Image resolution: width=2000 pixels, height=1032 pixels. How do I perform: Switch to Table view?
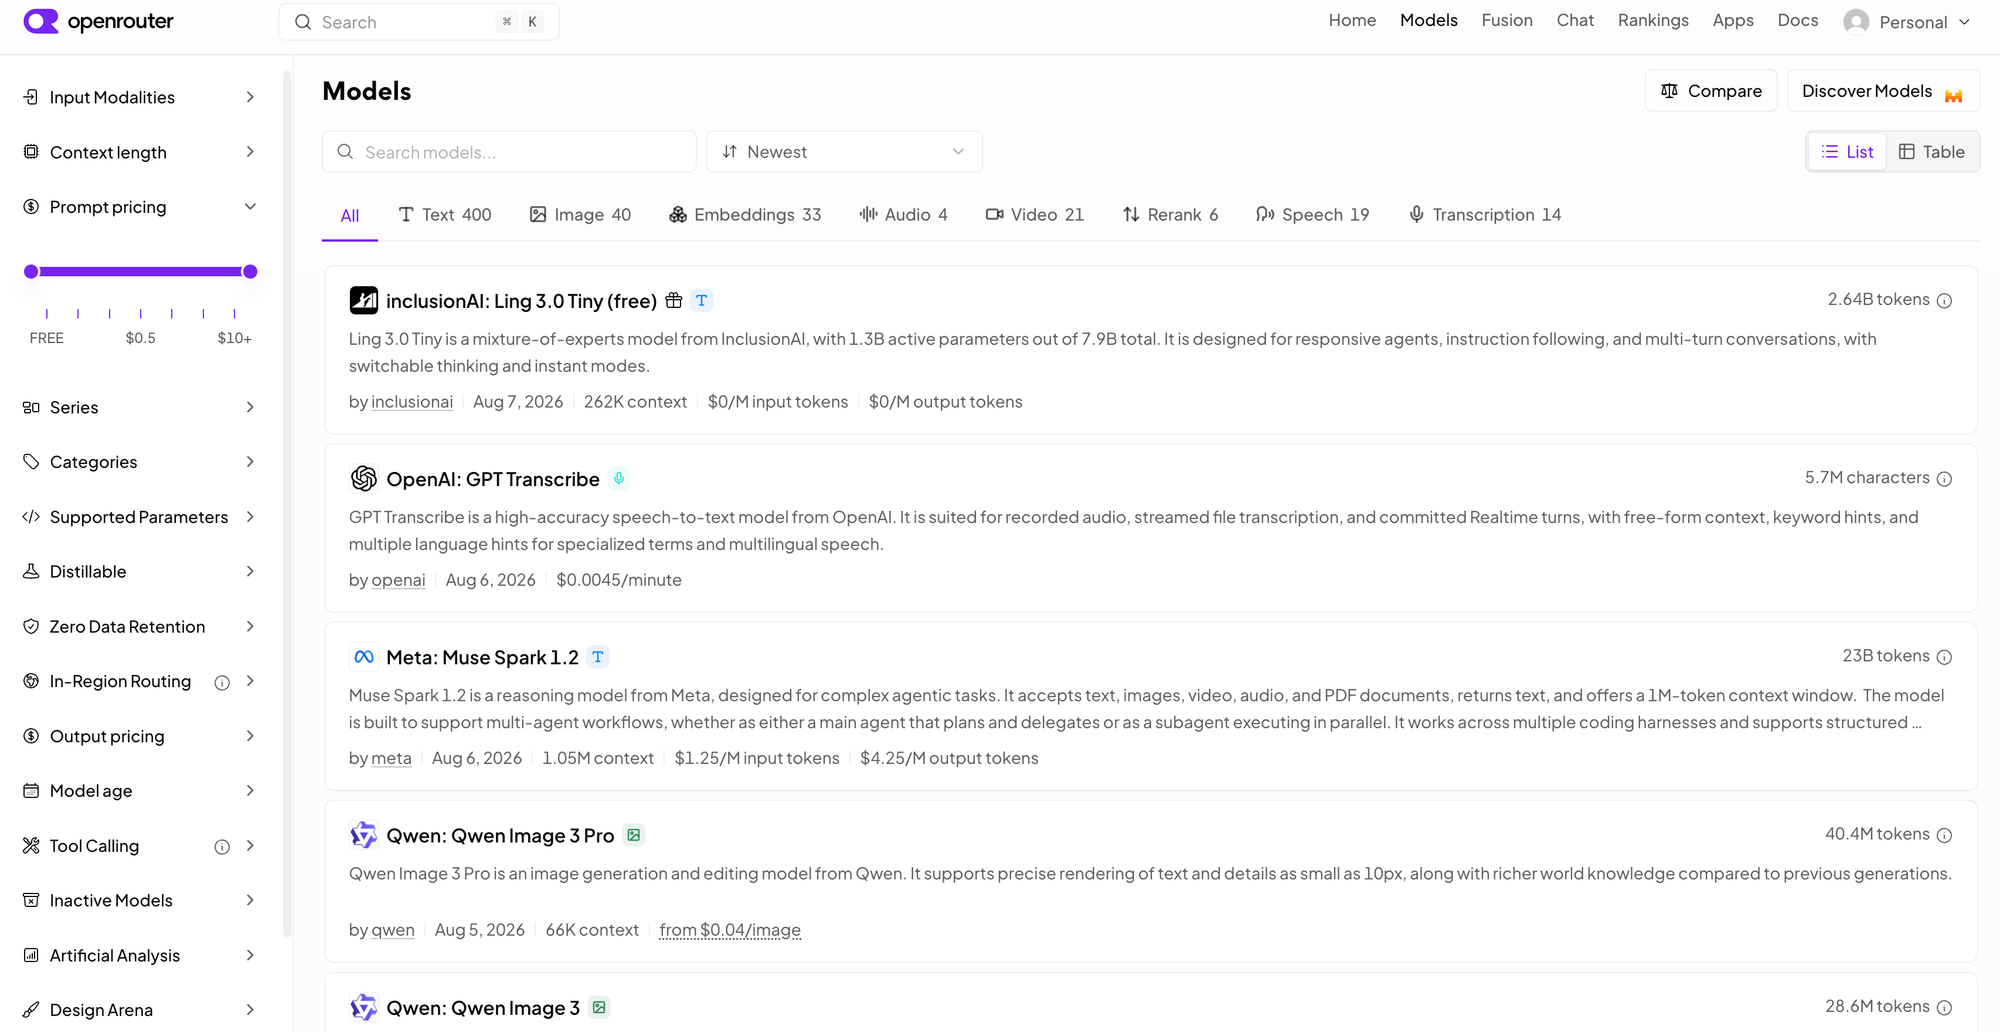[1932, 152]
